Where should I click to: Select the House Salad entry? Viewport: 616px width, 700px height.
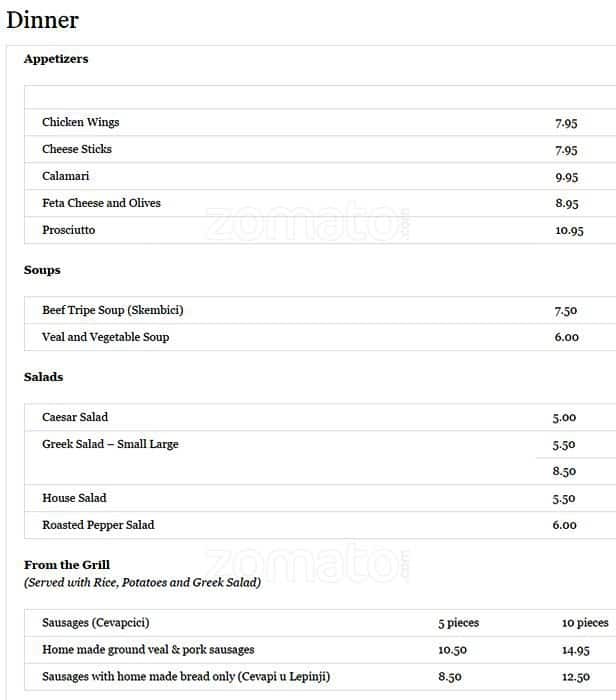(x=74, y=498)
